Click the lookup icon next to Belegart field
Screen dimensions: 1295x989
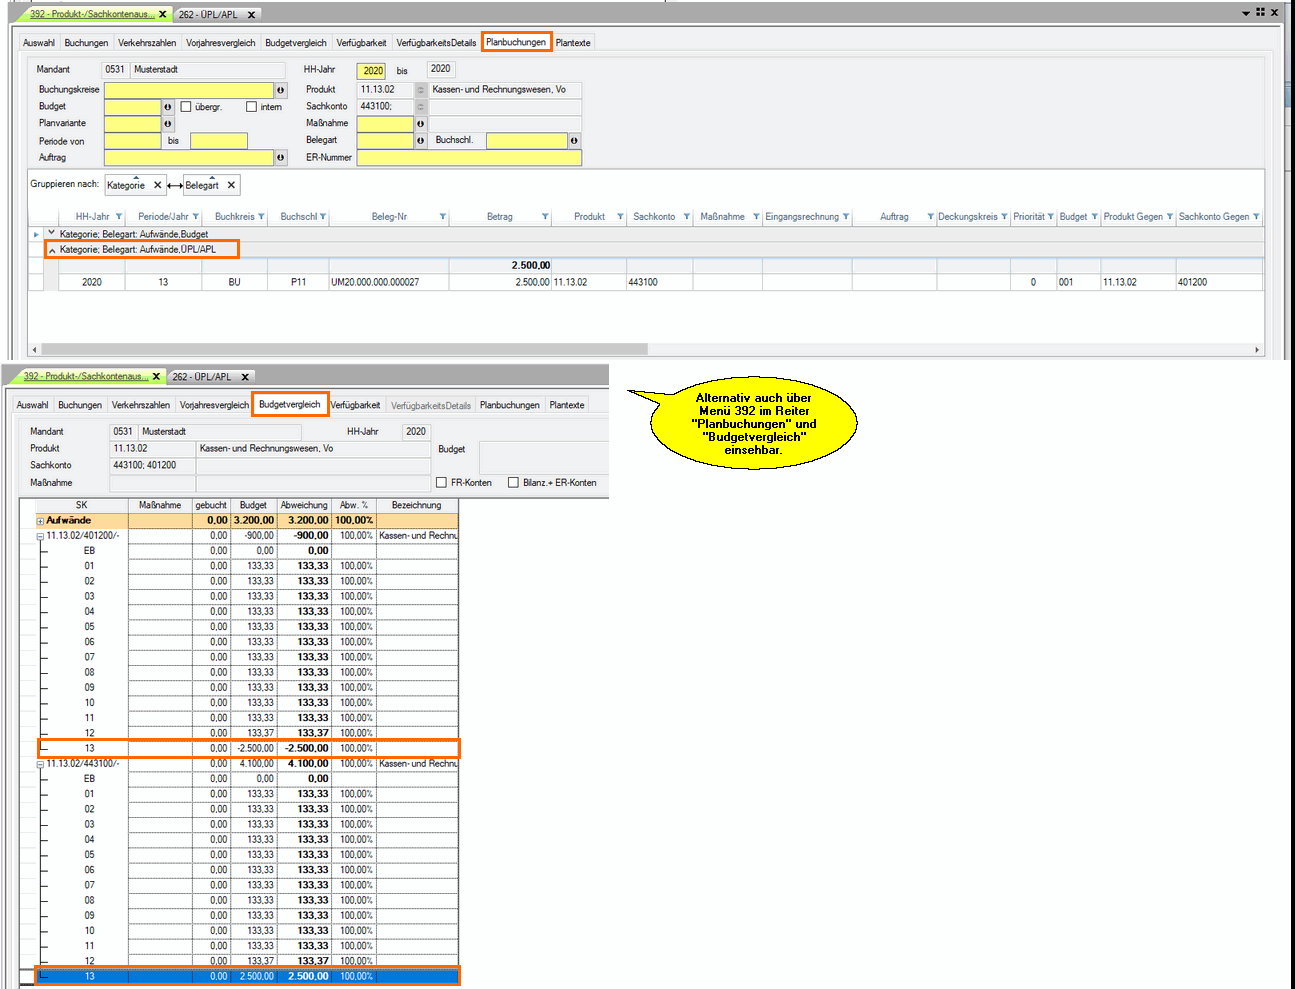coord(420,141)
